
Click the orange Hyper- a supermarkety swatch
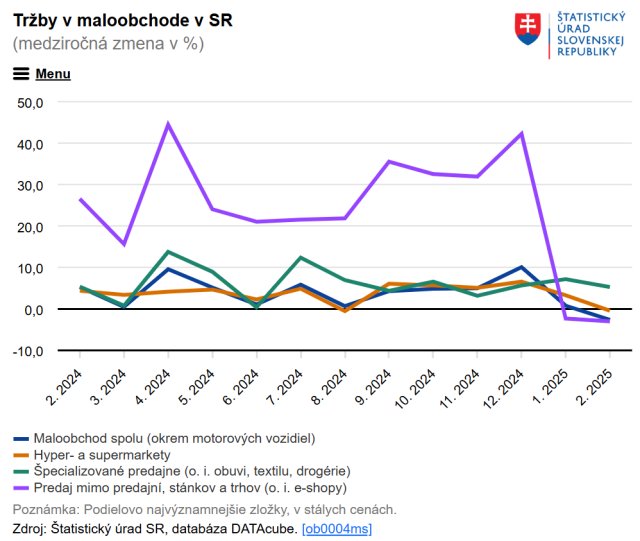pos(21,455)
